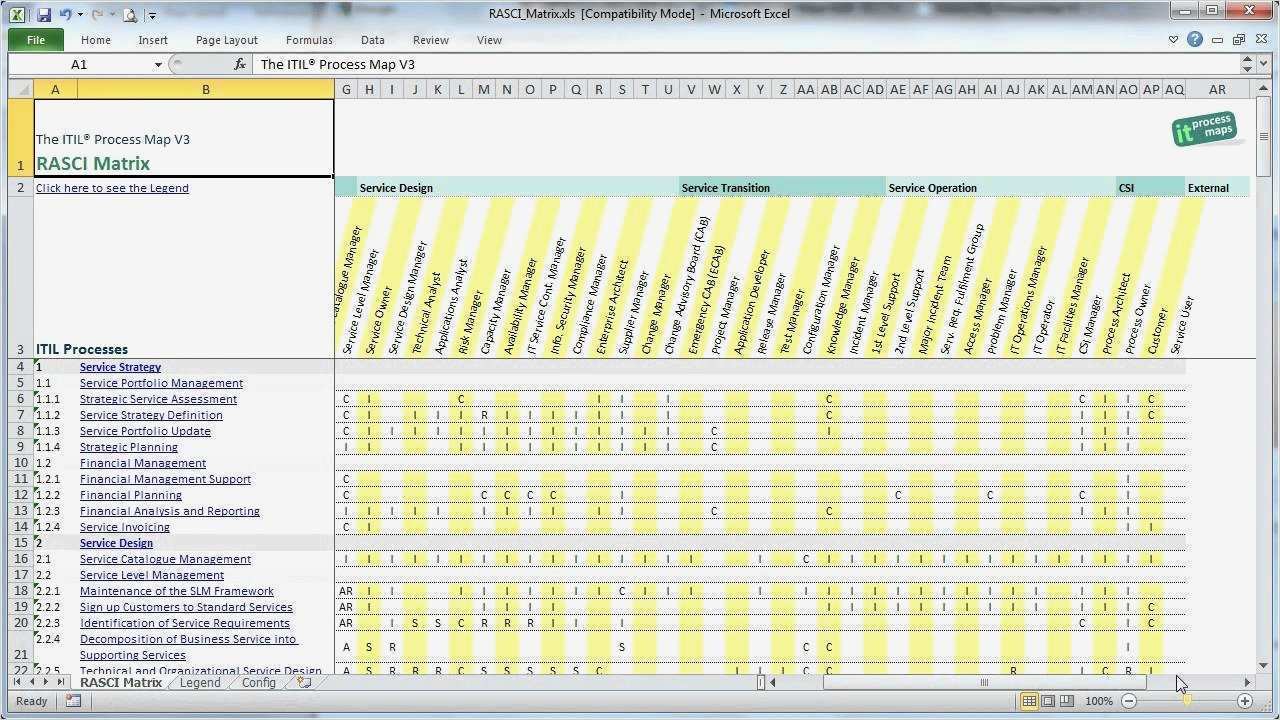Open the Maintenance of the SLM Framework link
Screen dimensions: 1280x720
click(x=177, y=591)
